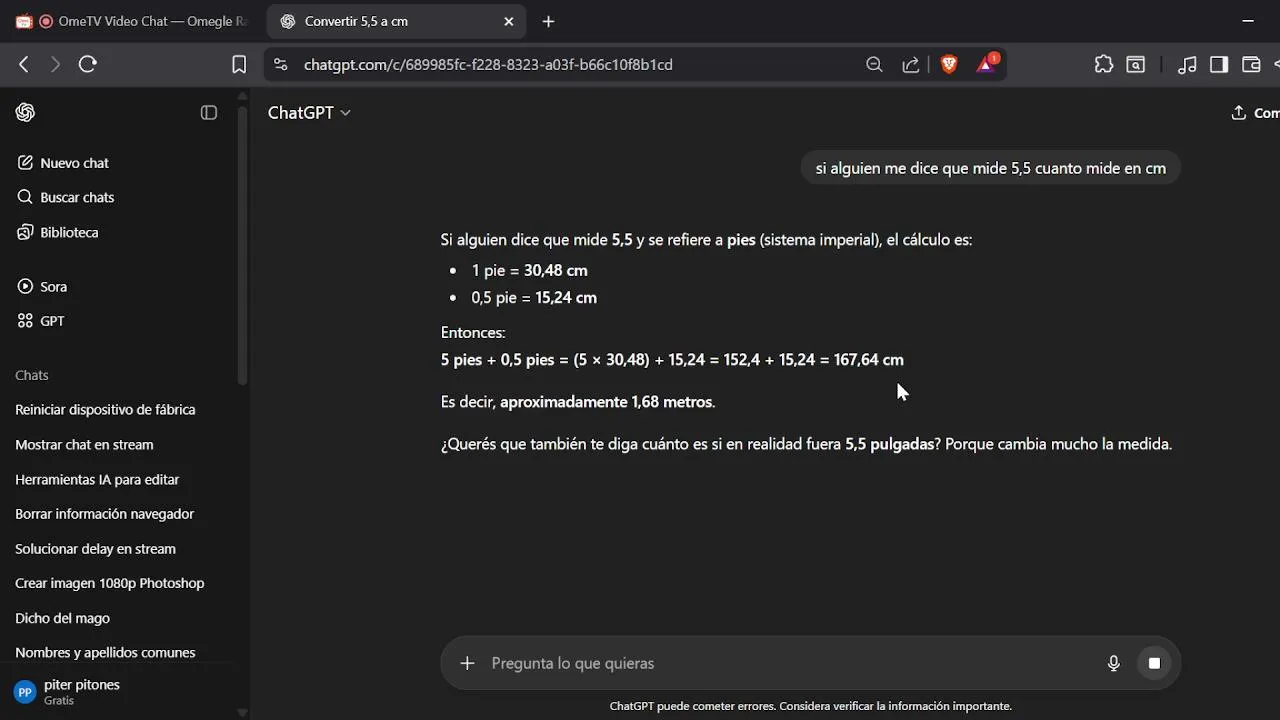1280x720 pixels.
Task: Reload the page with refresh icon
Action: click(88, 64)
